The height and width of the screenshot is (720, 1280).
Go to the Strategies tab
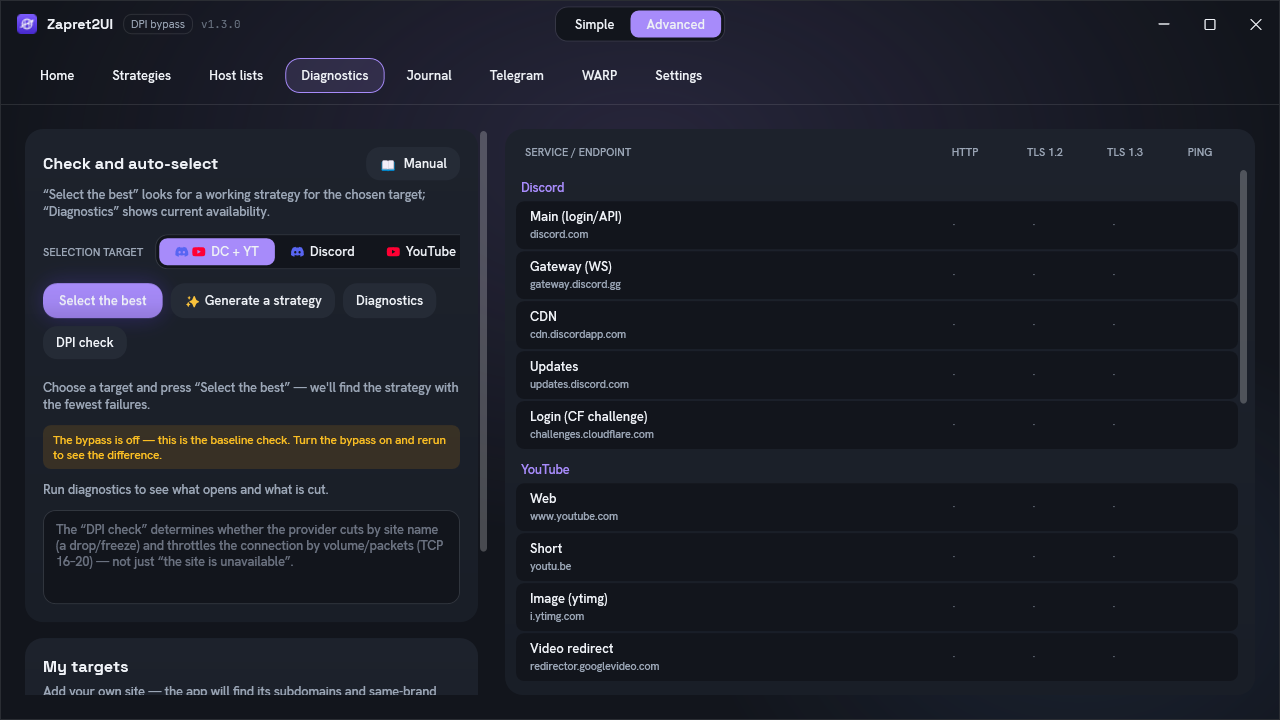141,76
